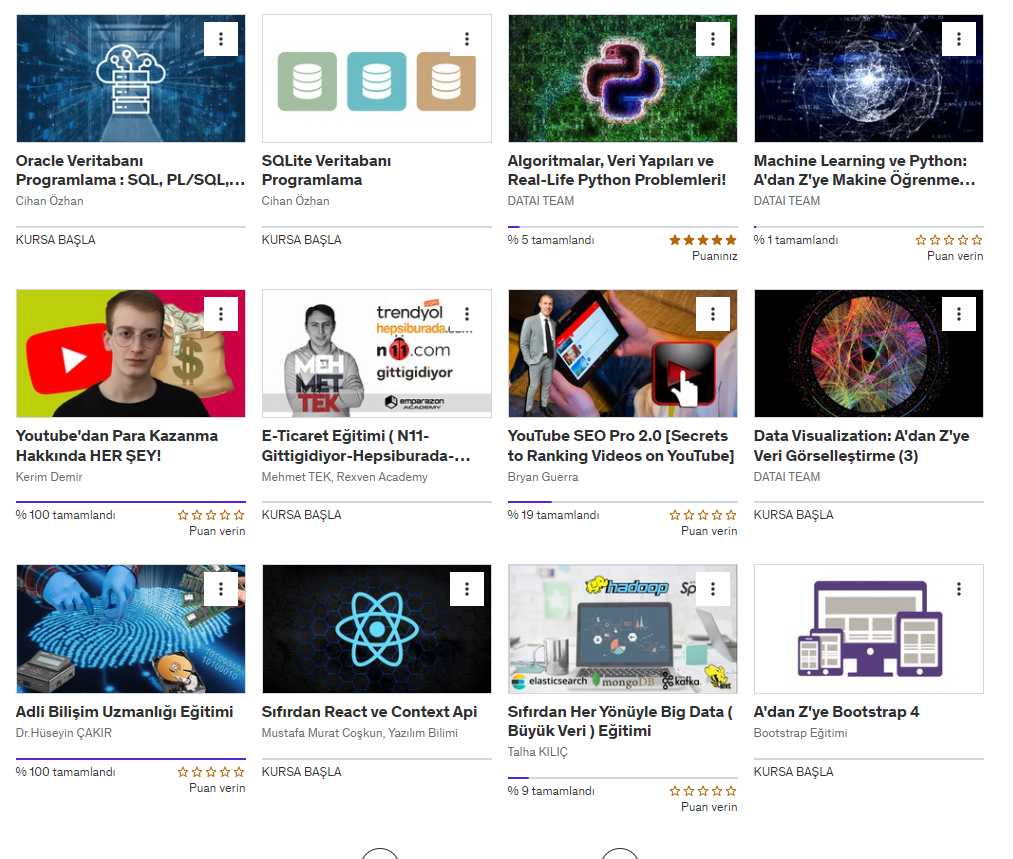Open three-dot menu on Data Visualization course

pos(959,314)
